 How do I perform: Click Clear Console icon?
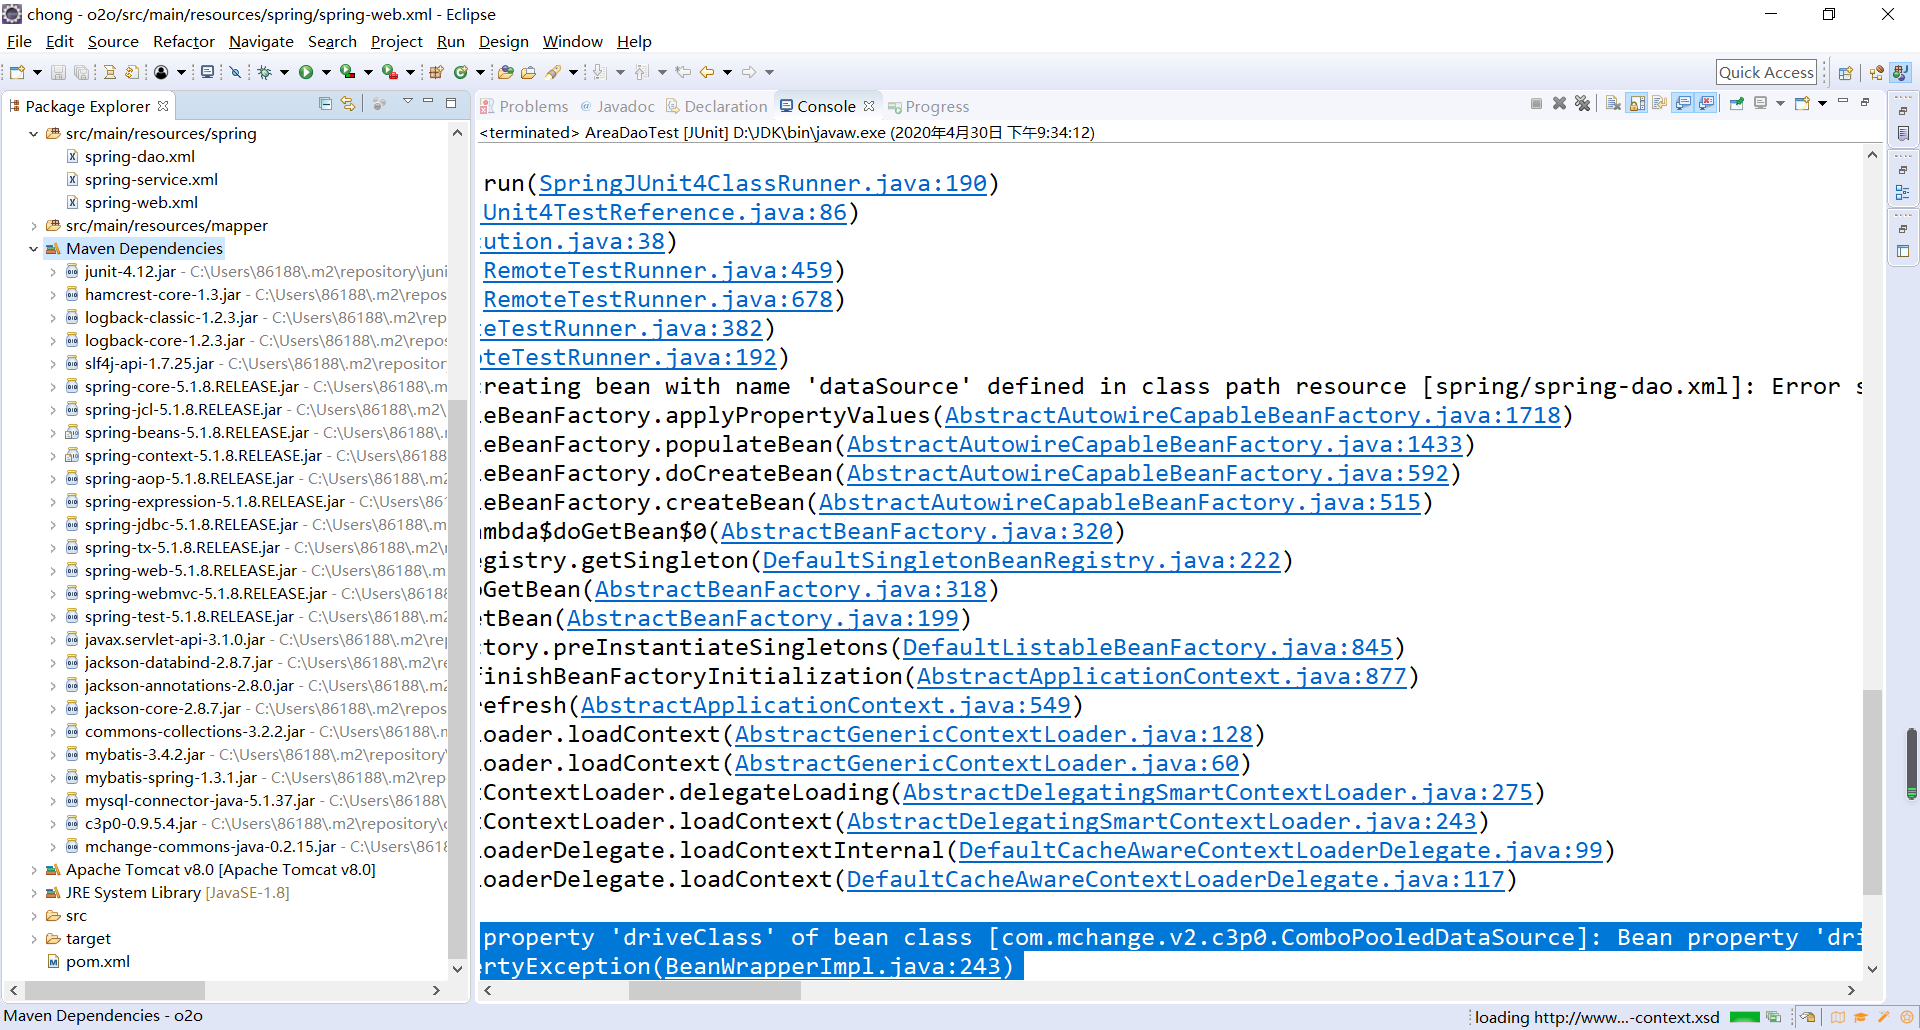[x=1613, y=103]
